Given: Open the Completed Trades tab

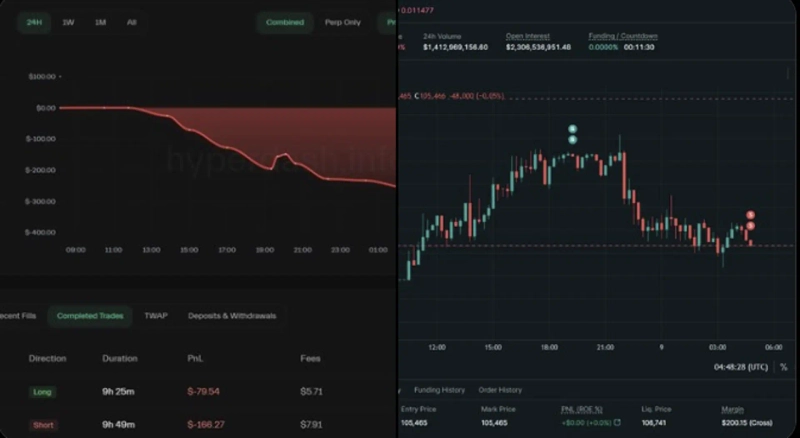Looking at the screenshot, I should 90,316.
